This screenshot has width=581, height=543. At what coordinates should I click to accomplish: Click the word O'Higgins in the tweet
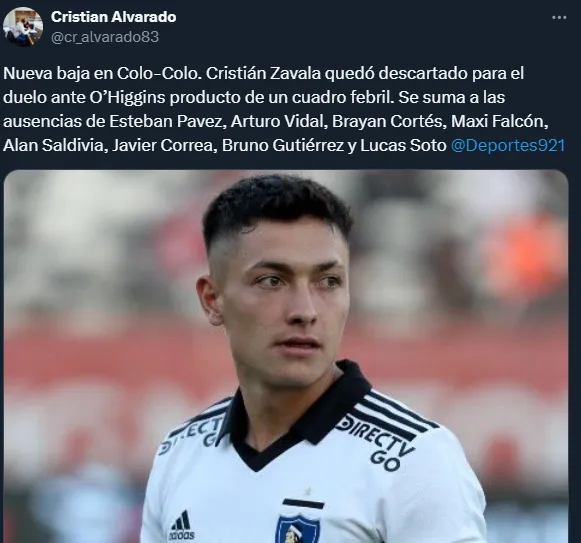(127, 97)
